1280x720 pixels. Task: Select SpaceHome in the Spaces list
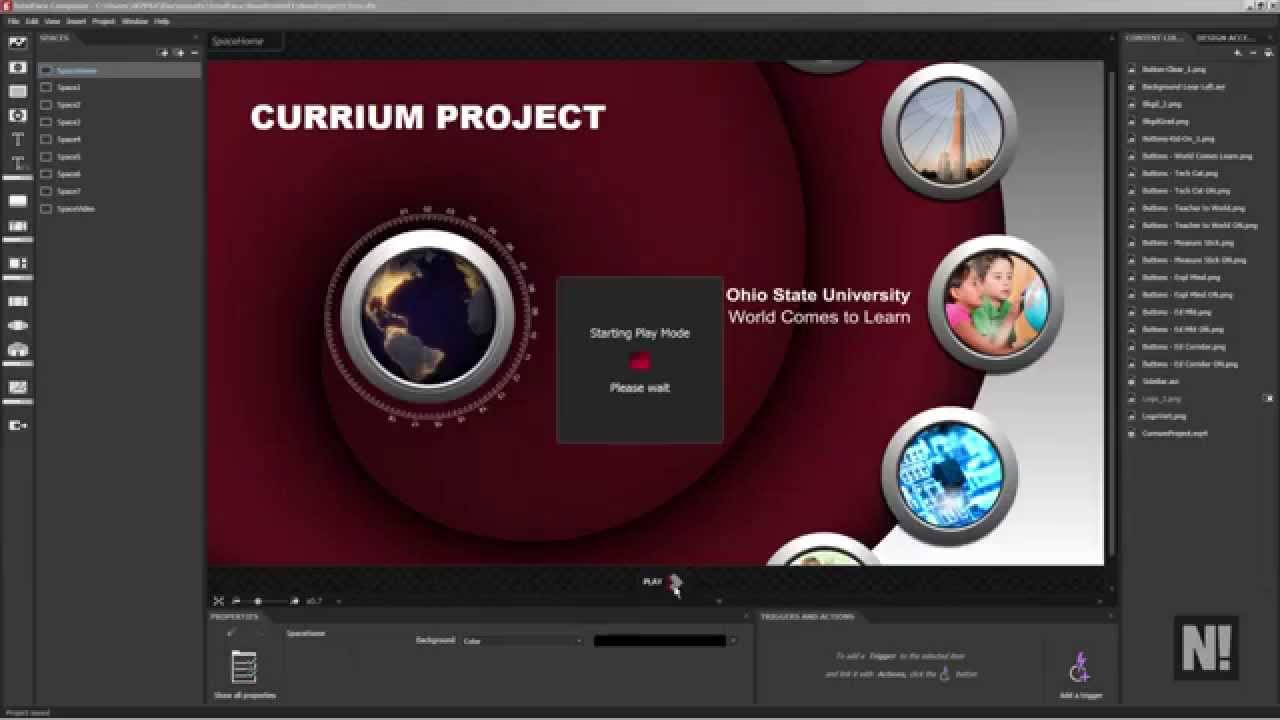point(119,70)
